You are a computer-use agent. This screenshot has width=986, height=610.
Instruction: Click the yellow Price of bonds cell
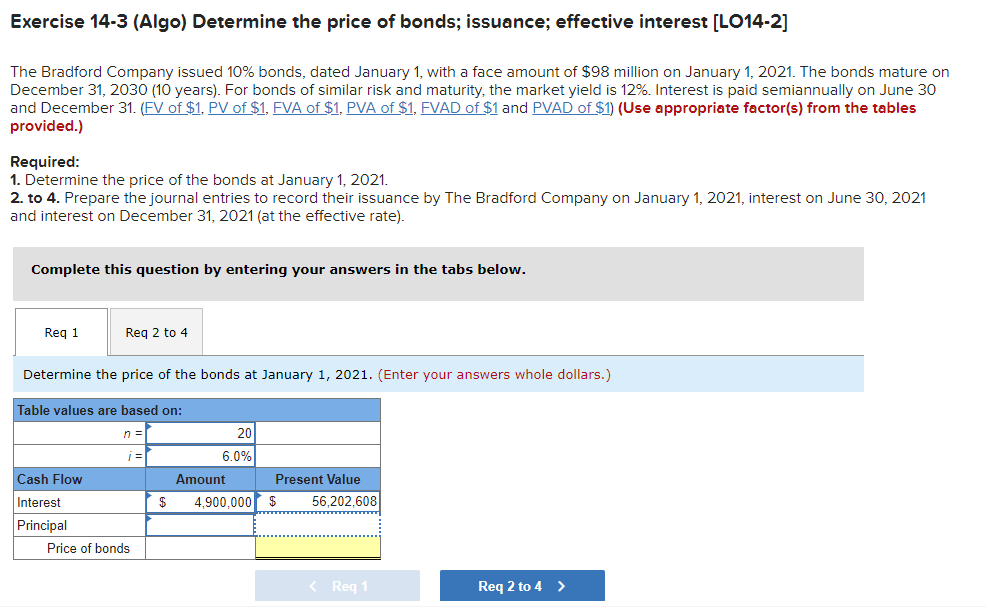[x=320, y=548]
